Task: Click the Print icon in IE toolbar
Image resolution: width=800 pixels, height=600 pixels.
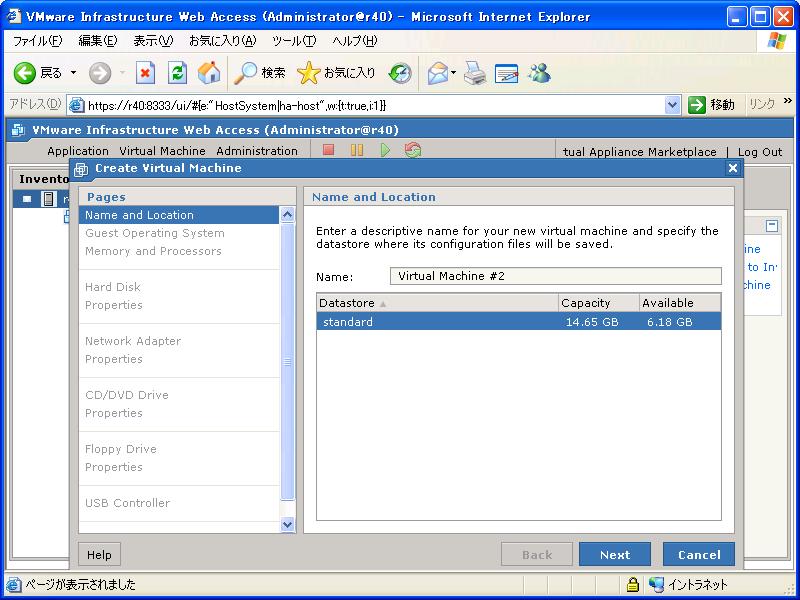Action: pos(476,73)
